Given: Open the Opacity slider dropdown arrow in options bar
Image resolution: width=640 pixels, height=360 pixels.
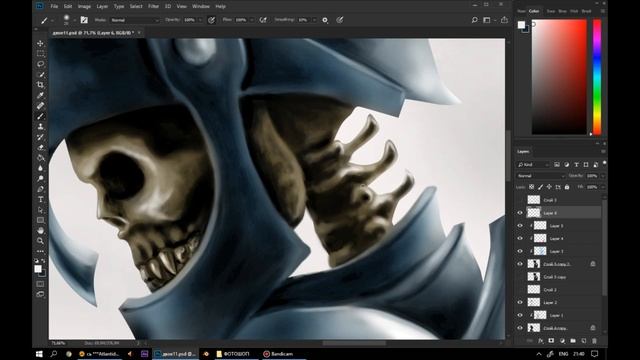Looking at the screenshot, I should tap(200, 20).
